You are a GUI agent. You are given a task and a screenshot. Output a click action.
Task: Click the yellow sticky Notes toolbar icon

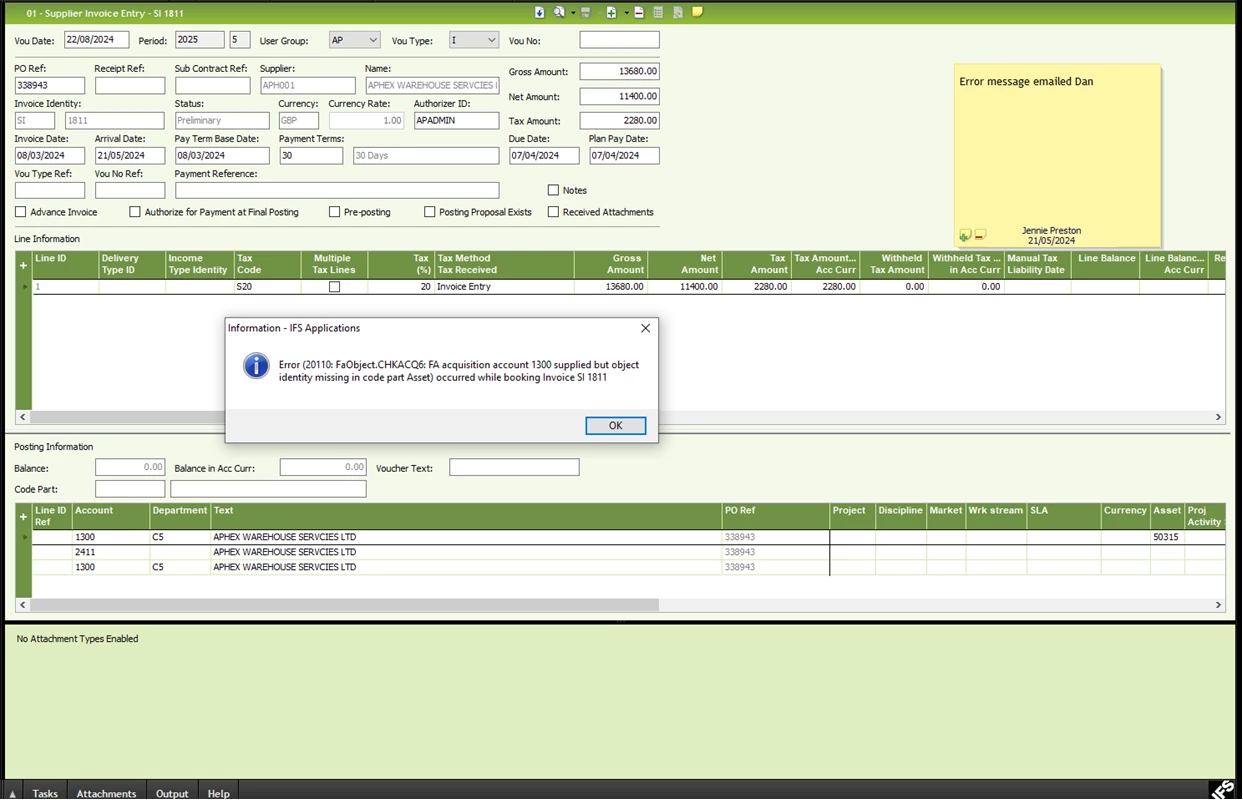click(698, 12)
